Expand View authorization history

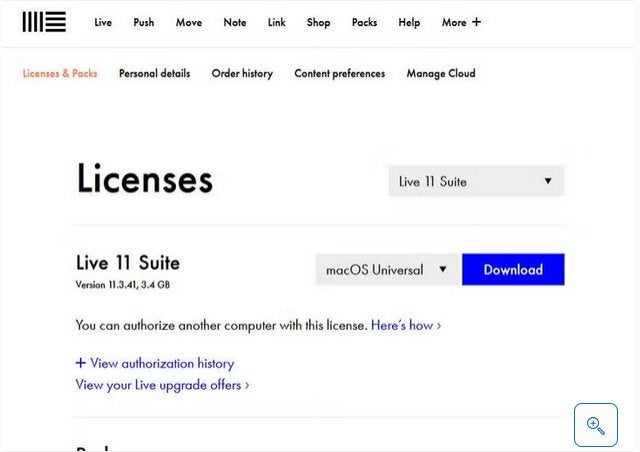(155, 363)
